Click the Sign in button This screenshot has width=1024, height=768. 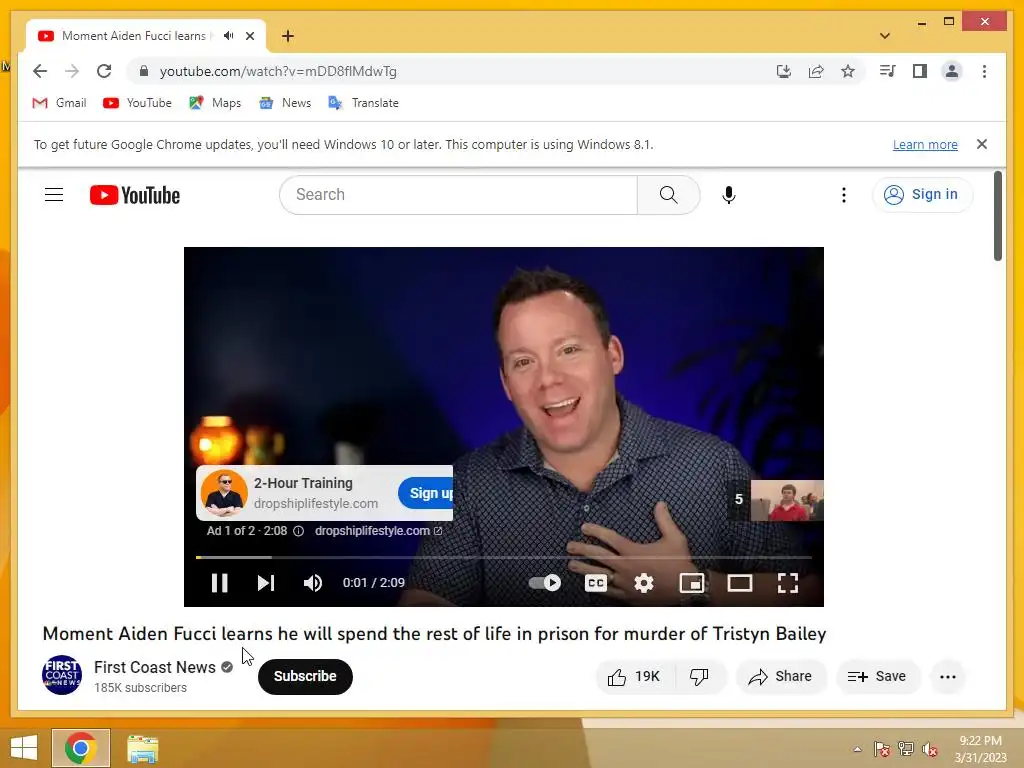921,195
